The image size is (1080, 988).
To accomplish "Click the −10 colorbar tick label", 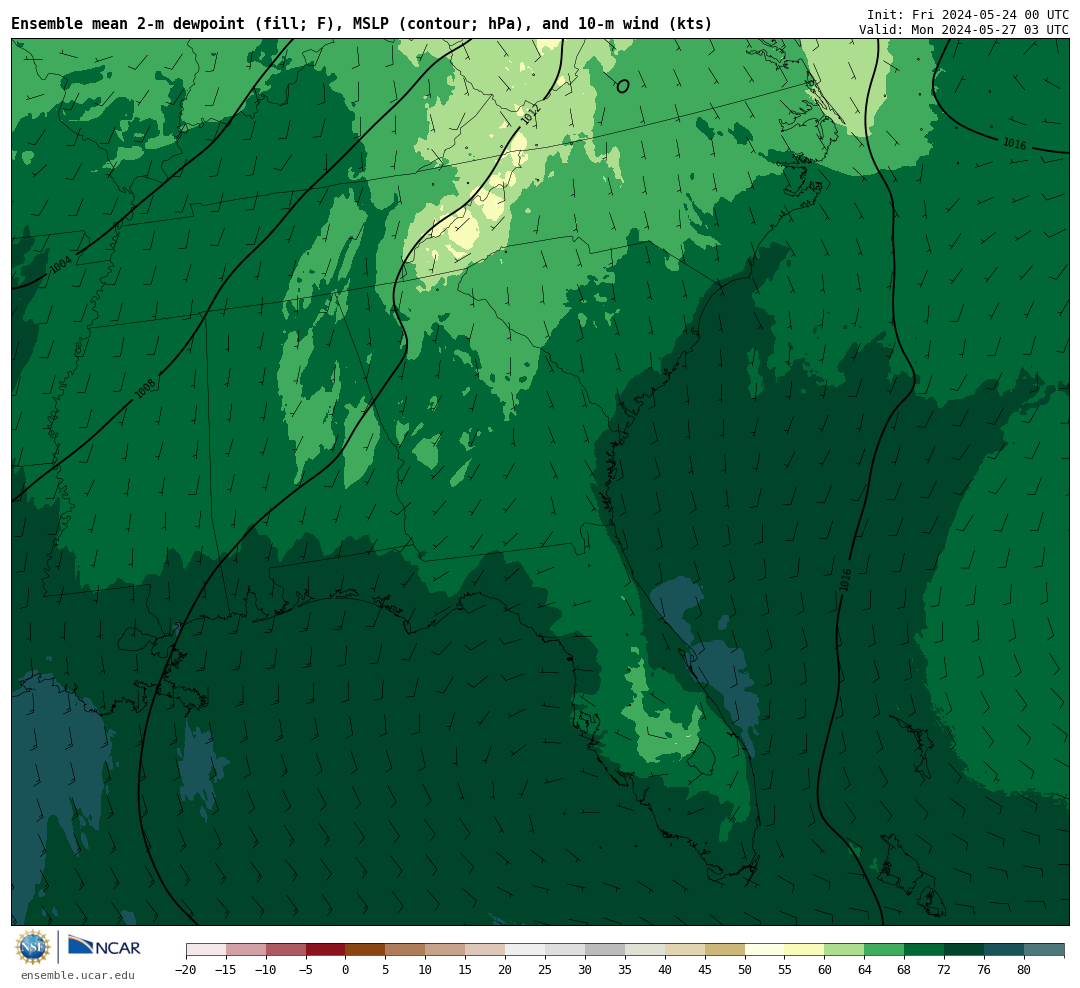I will pyautogui.click(x=266, y=970).
